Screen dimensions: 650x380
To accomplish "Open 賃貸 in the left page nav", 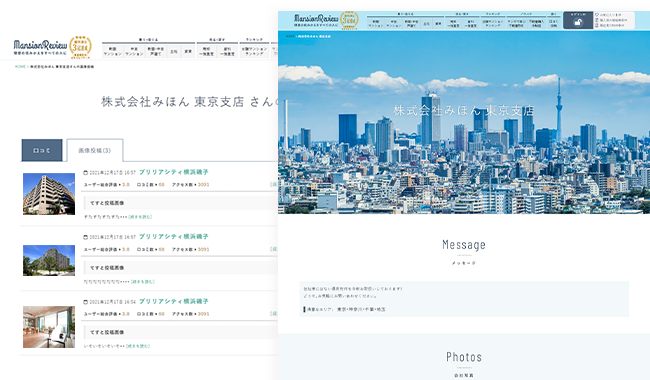I will click(x=188, y=51).
